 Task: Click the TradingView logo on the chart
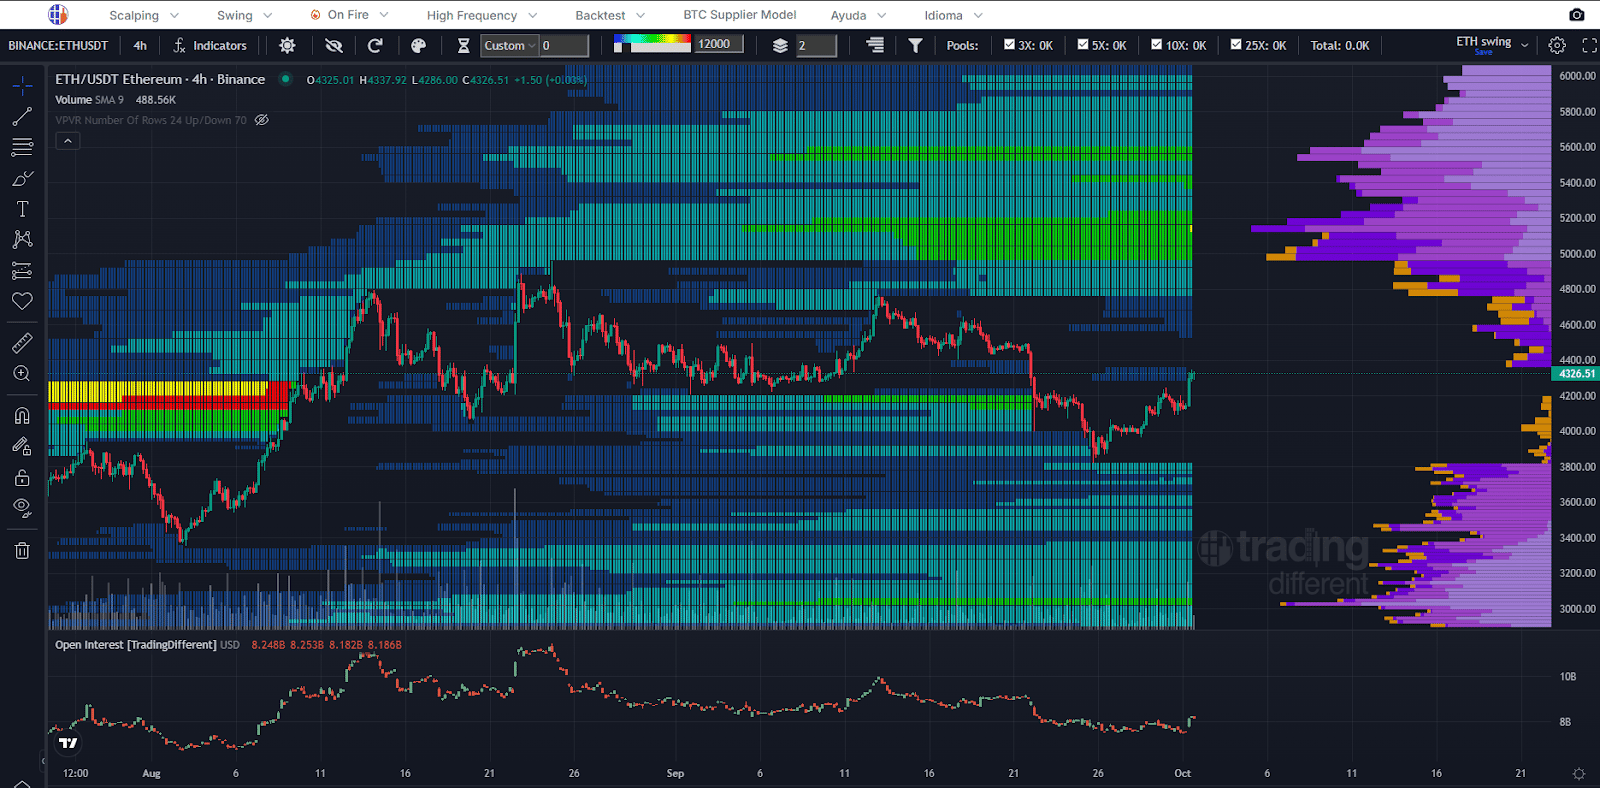pos(68,743)
